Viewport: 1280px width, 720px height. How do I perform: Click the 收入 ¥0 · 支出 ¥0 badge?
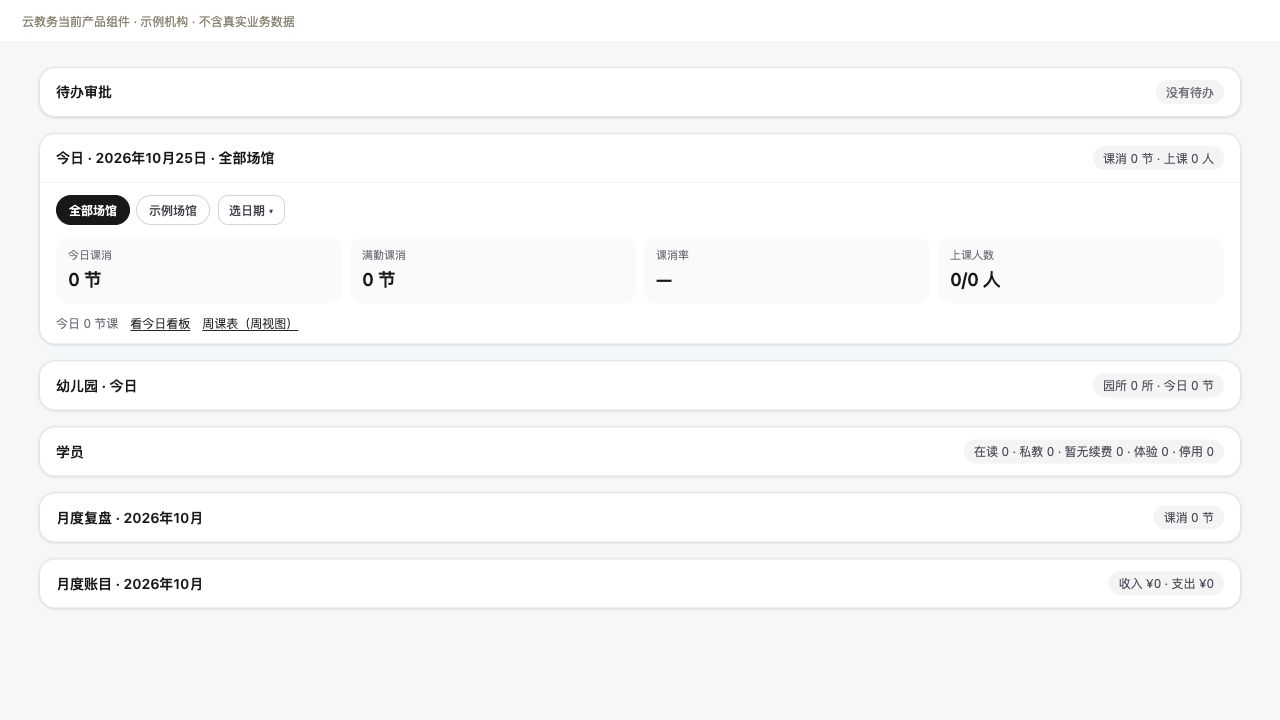[x=1166, y=584]
